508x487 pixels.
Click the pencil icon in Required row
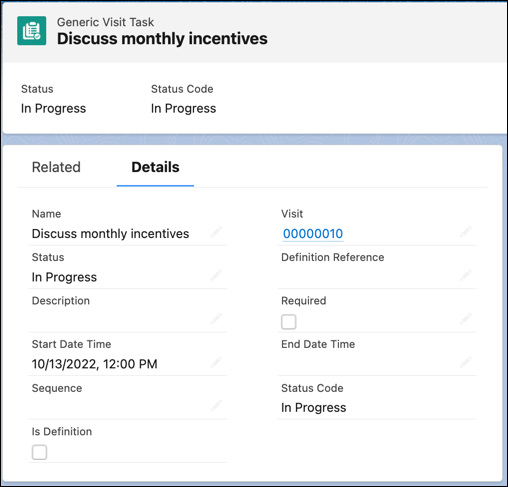pyautogui.click(x=466, y=319)
